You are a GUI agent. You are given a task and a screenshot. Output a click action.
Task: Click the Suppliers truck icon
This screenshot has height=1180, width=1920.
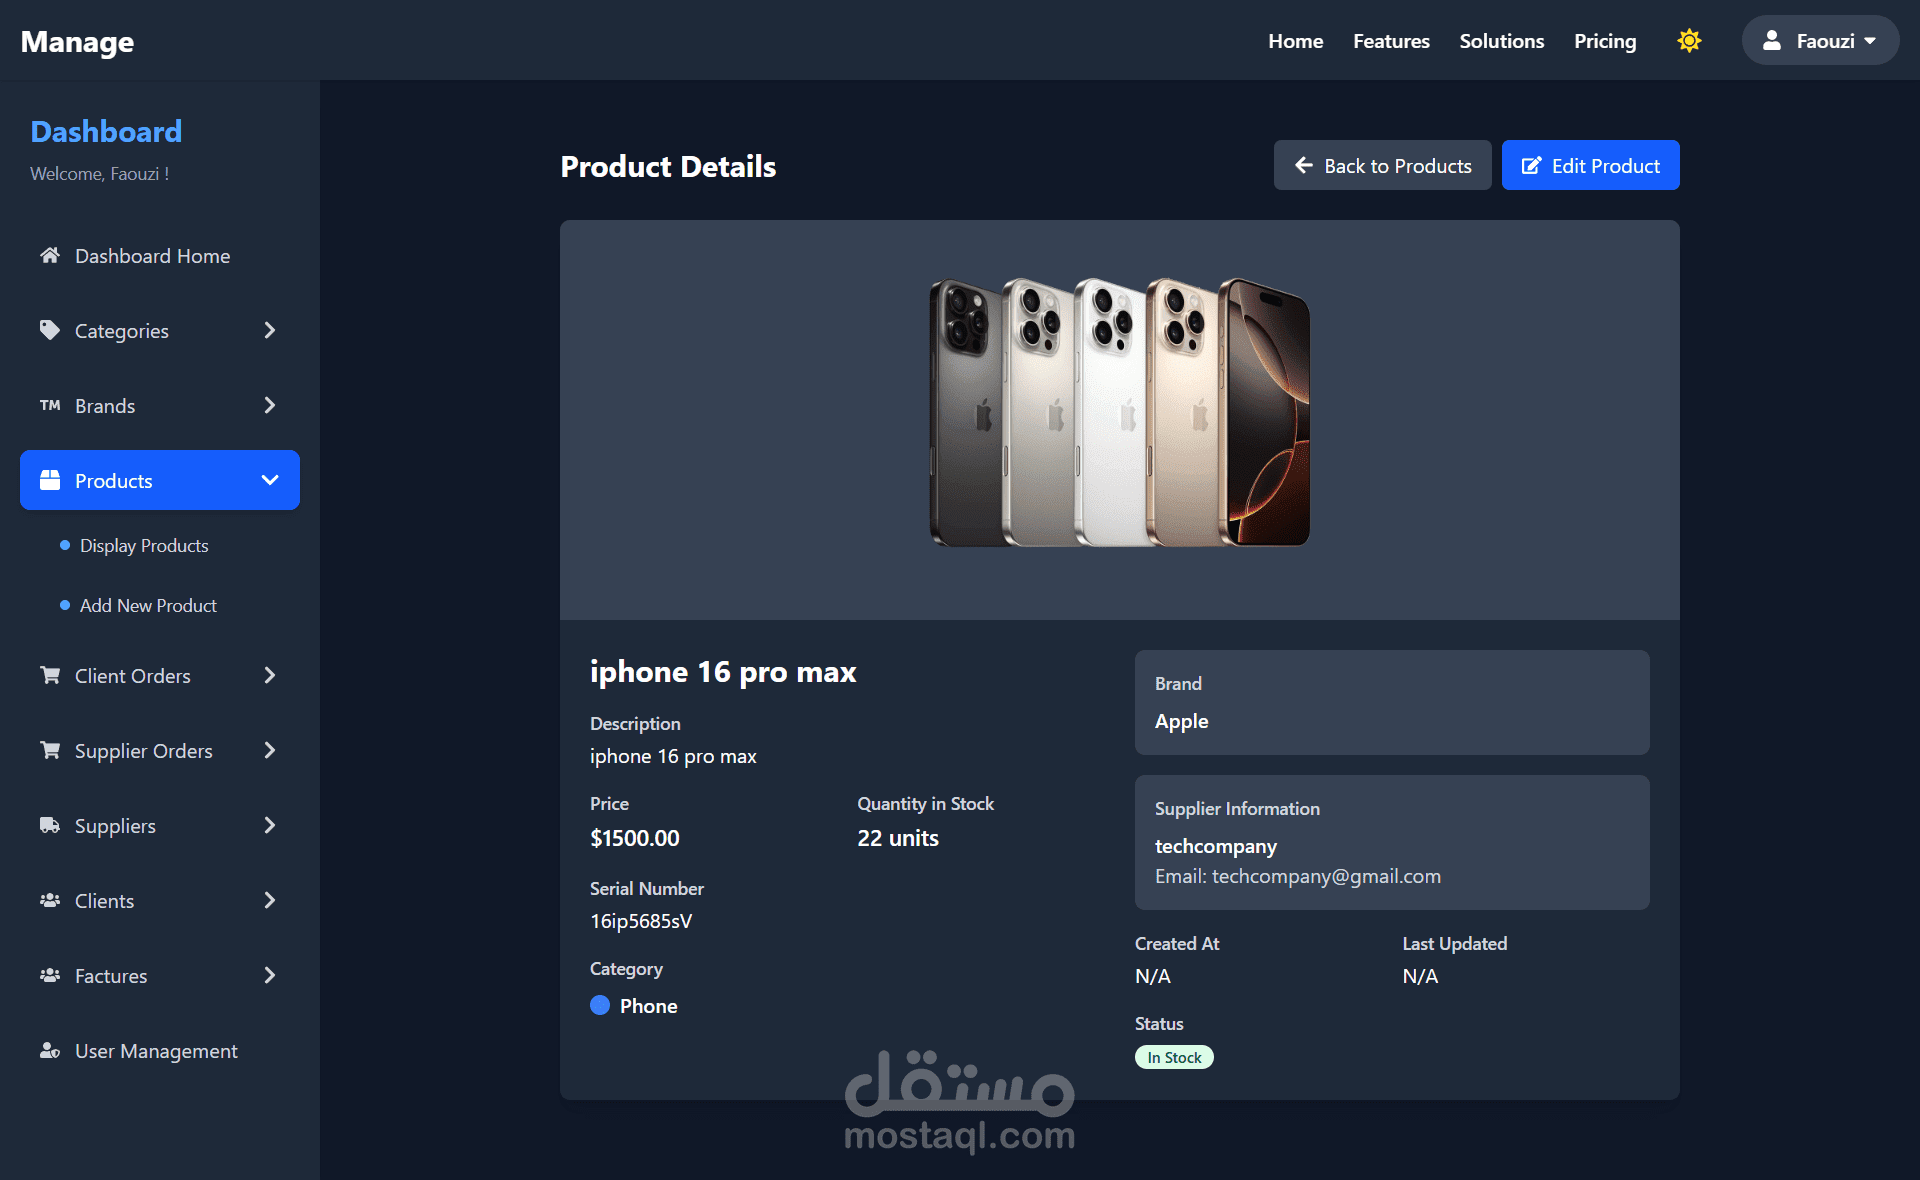(49, 825)
